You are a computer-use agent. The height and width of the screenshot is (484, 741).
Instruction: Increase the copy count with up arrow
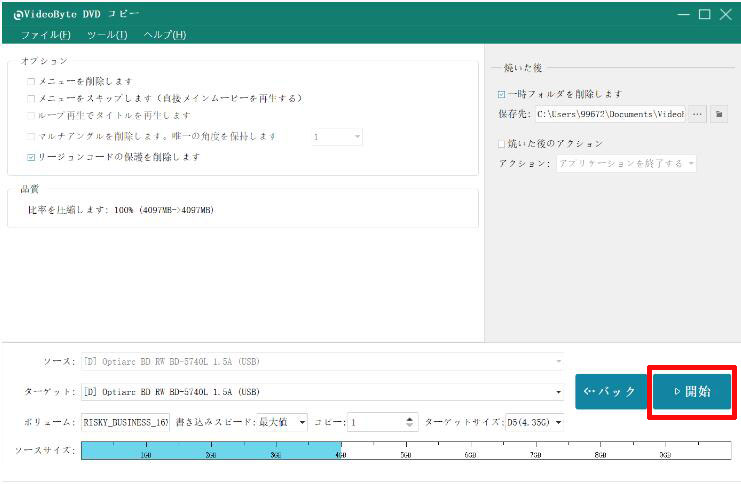point(409,418)
